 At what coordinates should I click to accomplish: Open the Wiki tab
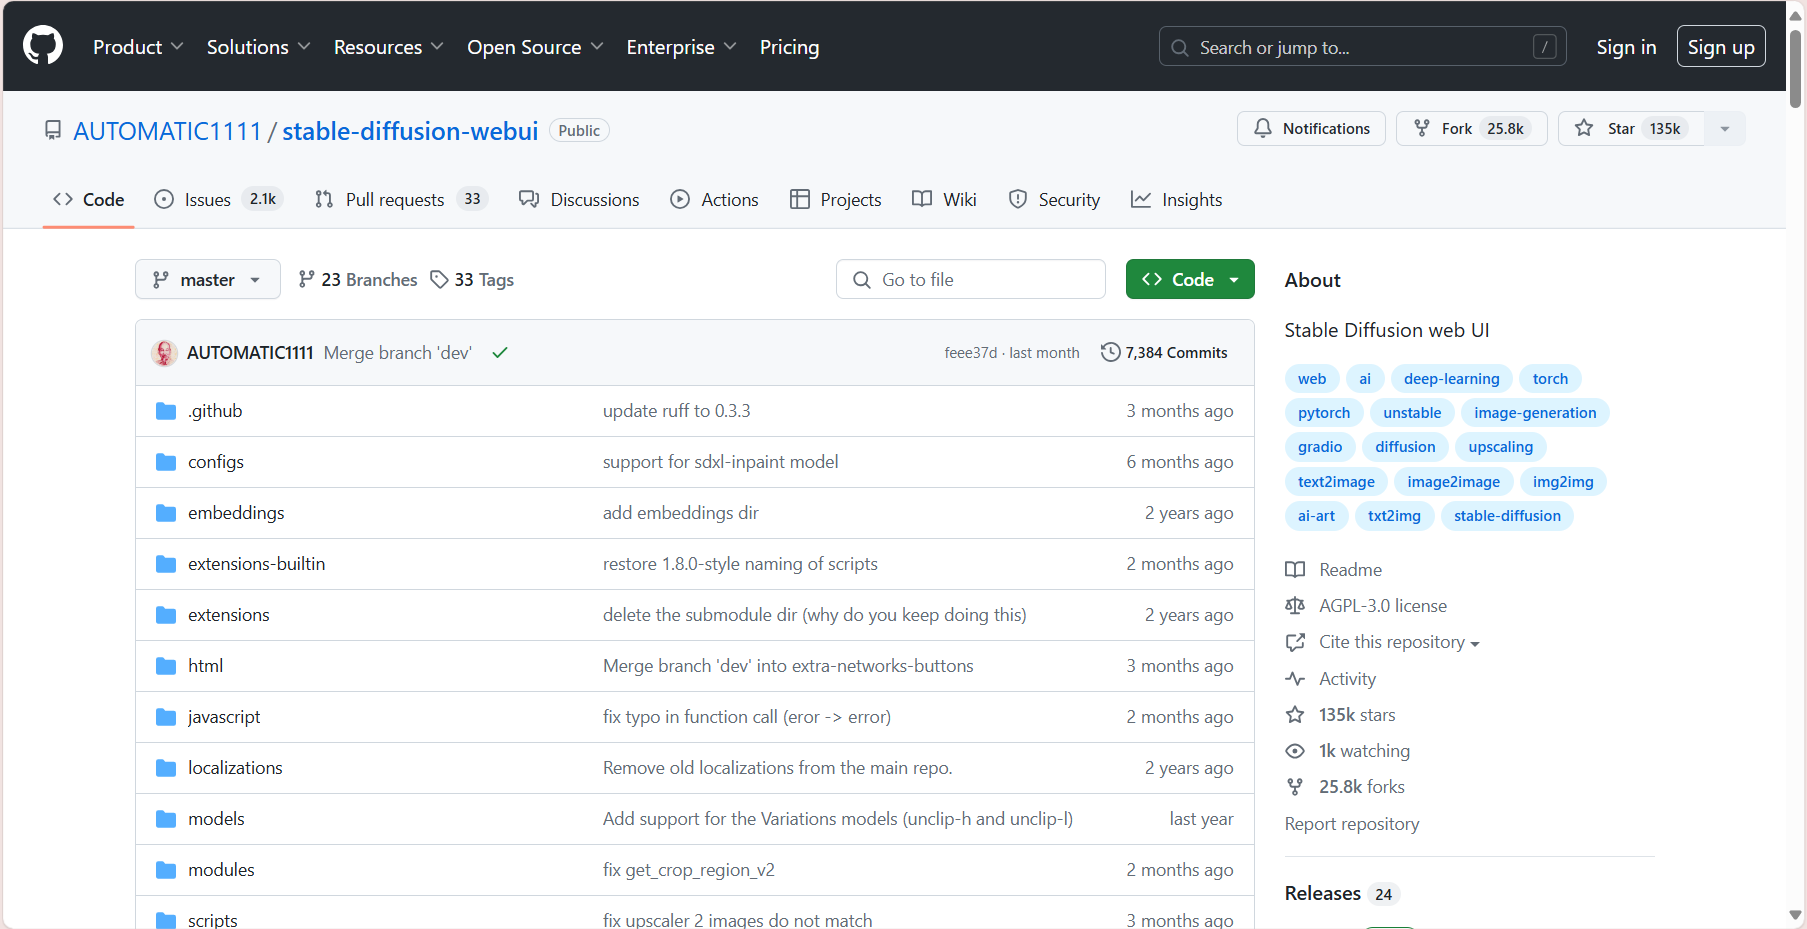pos(944,200)
